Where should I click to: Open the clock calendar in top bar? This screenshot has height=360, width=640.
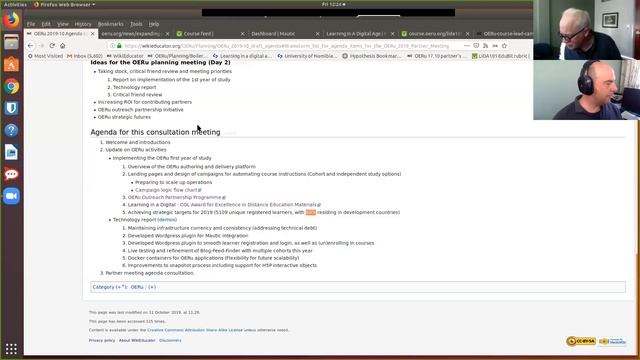click(333, 4)
